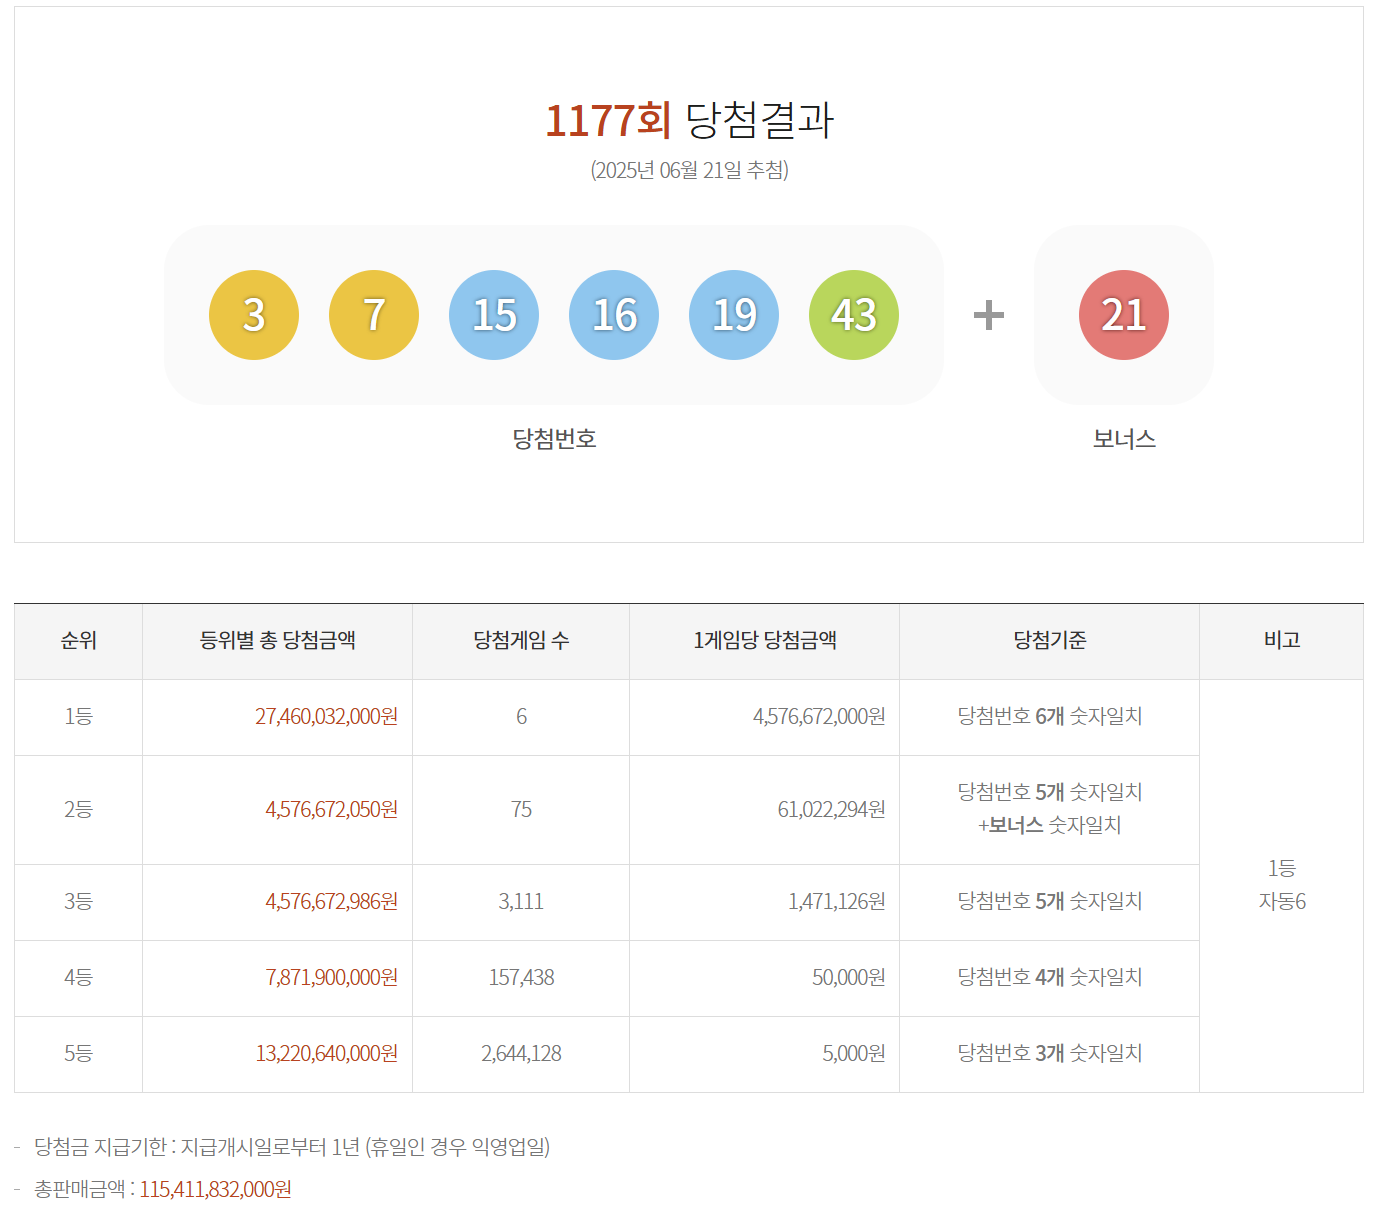Click the plus sign before bonus number

tap(989, 314)
